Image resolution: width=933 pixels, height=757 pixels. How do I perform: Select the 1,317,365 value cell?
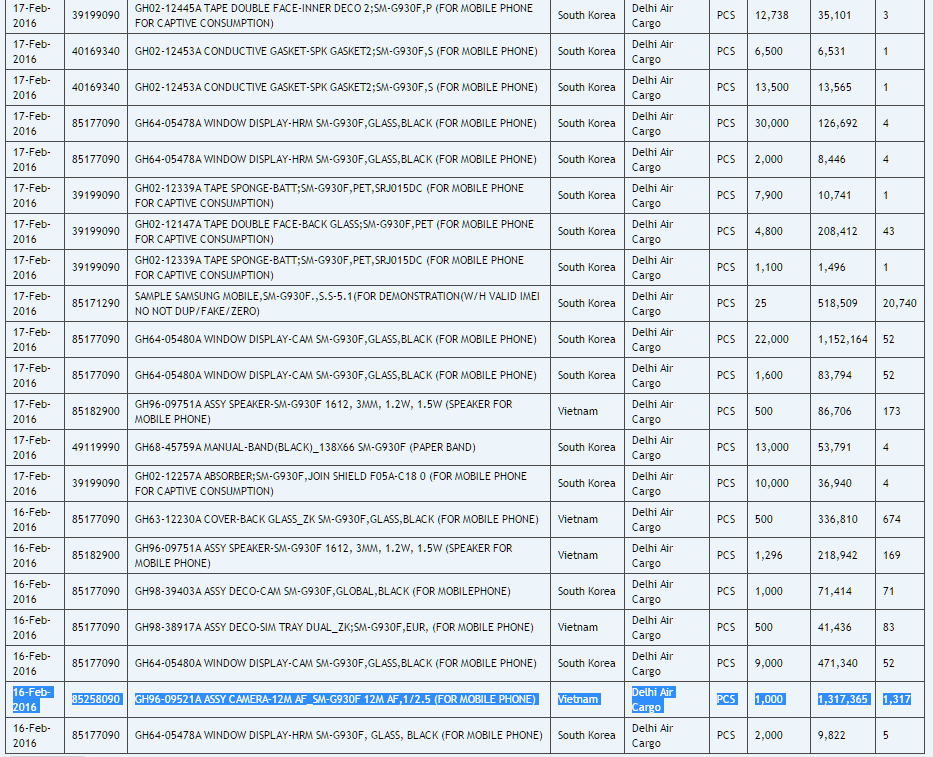[842, 699]
